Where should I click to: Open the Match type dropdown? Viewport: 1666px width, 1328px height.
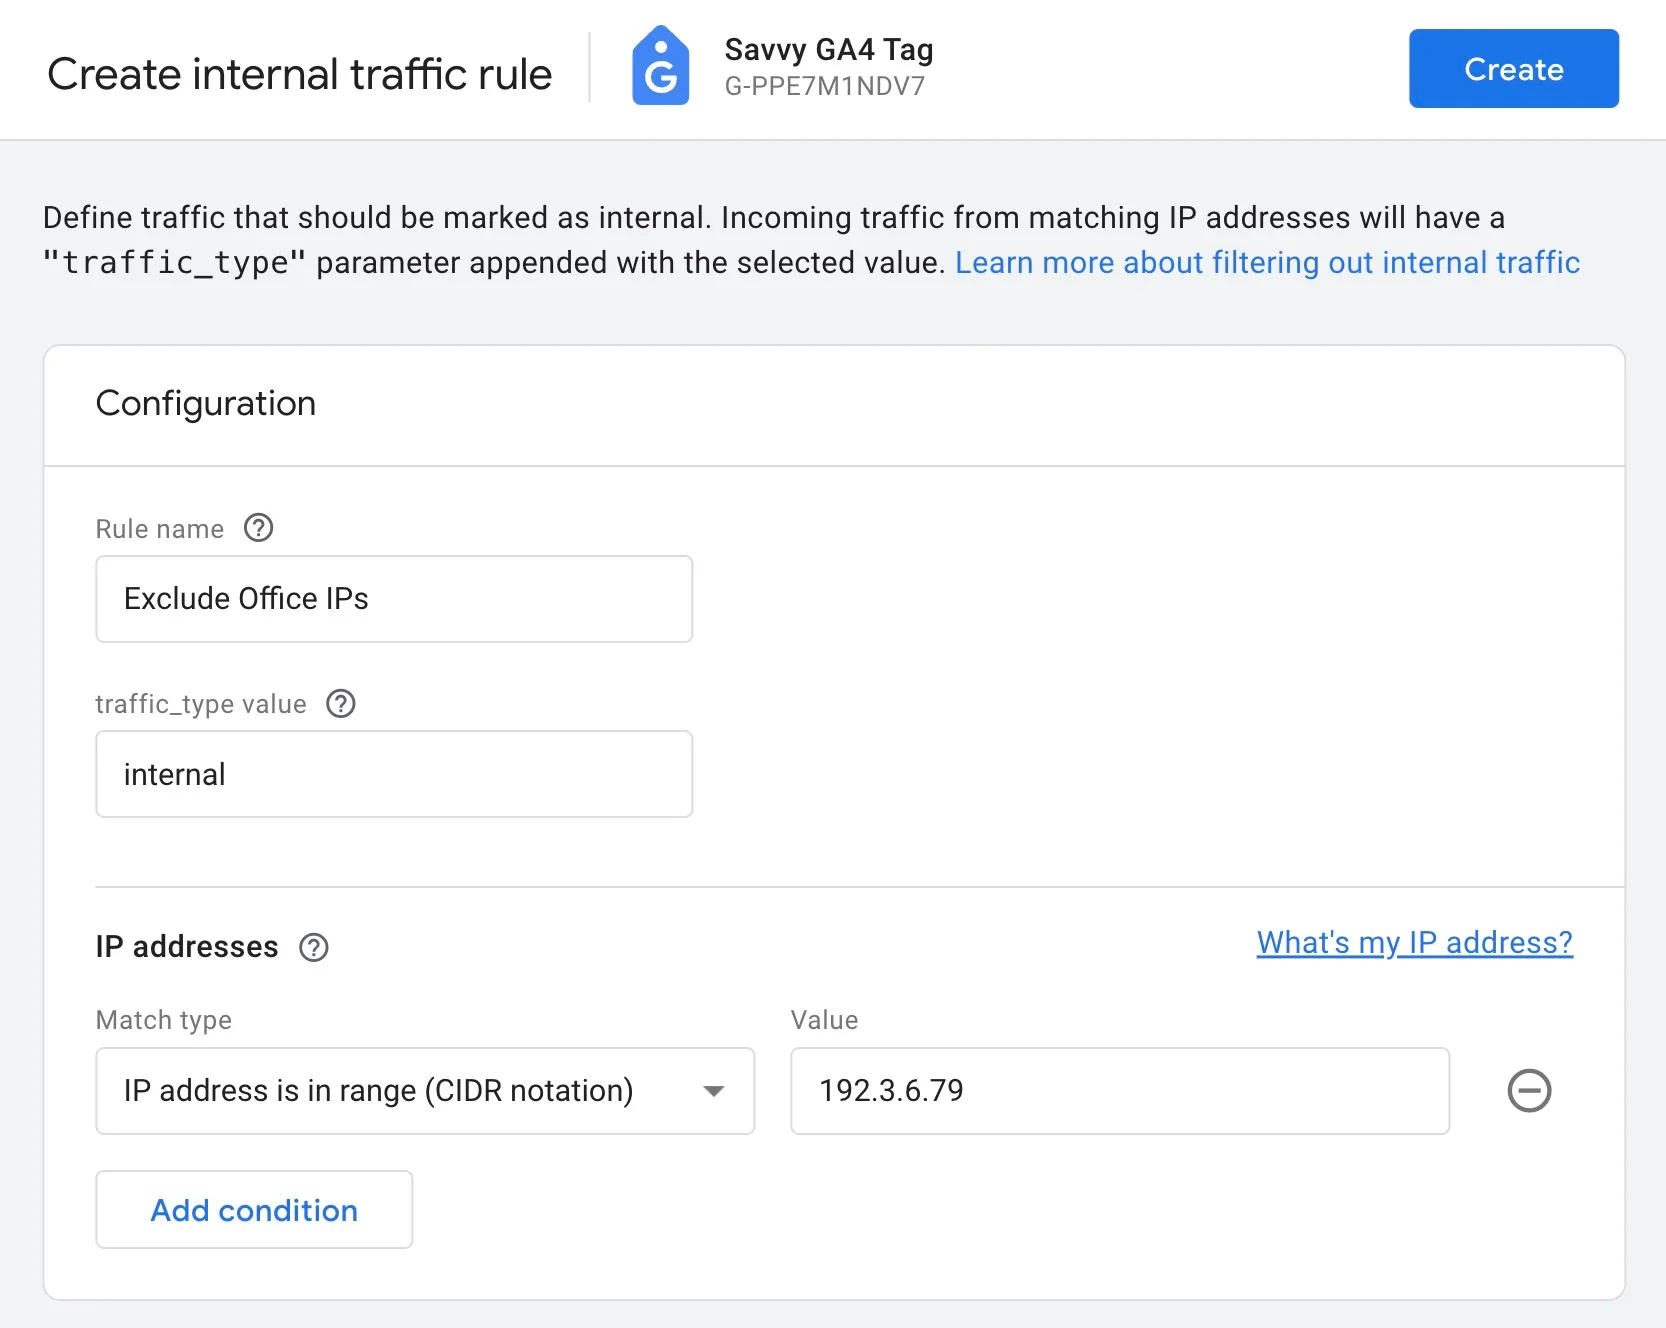tap(425, 1091)
